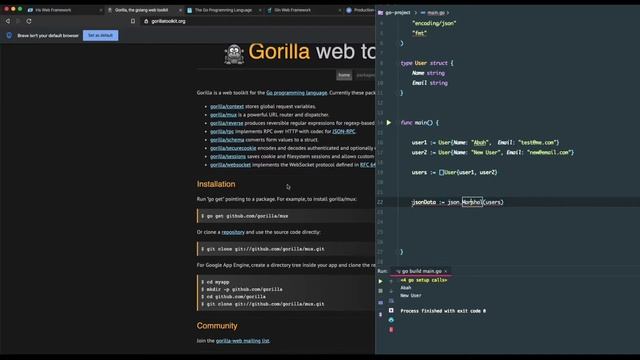Viewport: 640px width, 360px height.
Task: Run main function via green gutter arrow
Action: point(389,122)
